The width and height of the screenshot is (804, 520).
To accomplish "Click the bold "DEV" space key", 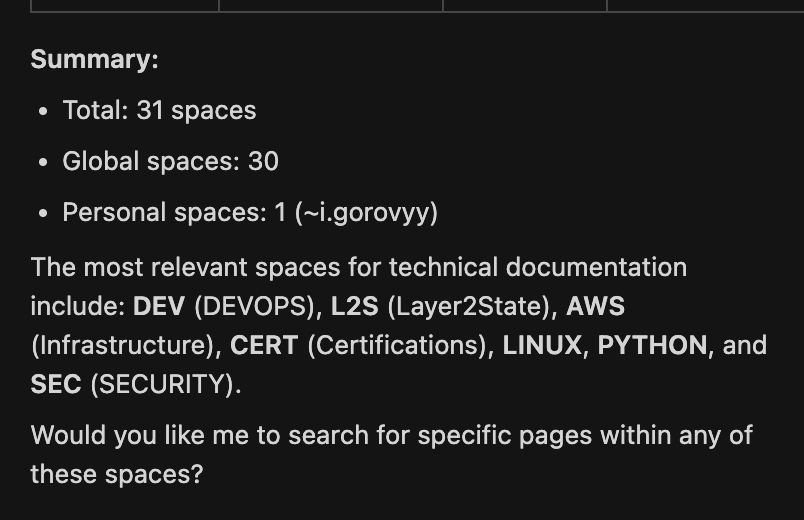I will coord(159,305).
